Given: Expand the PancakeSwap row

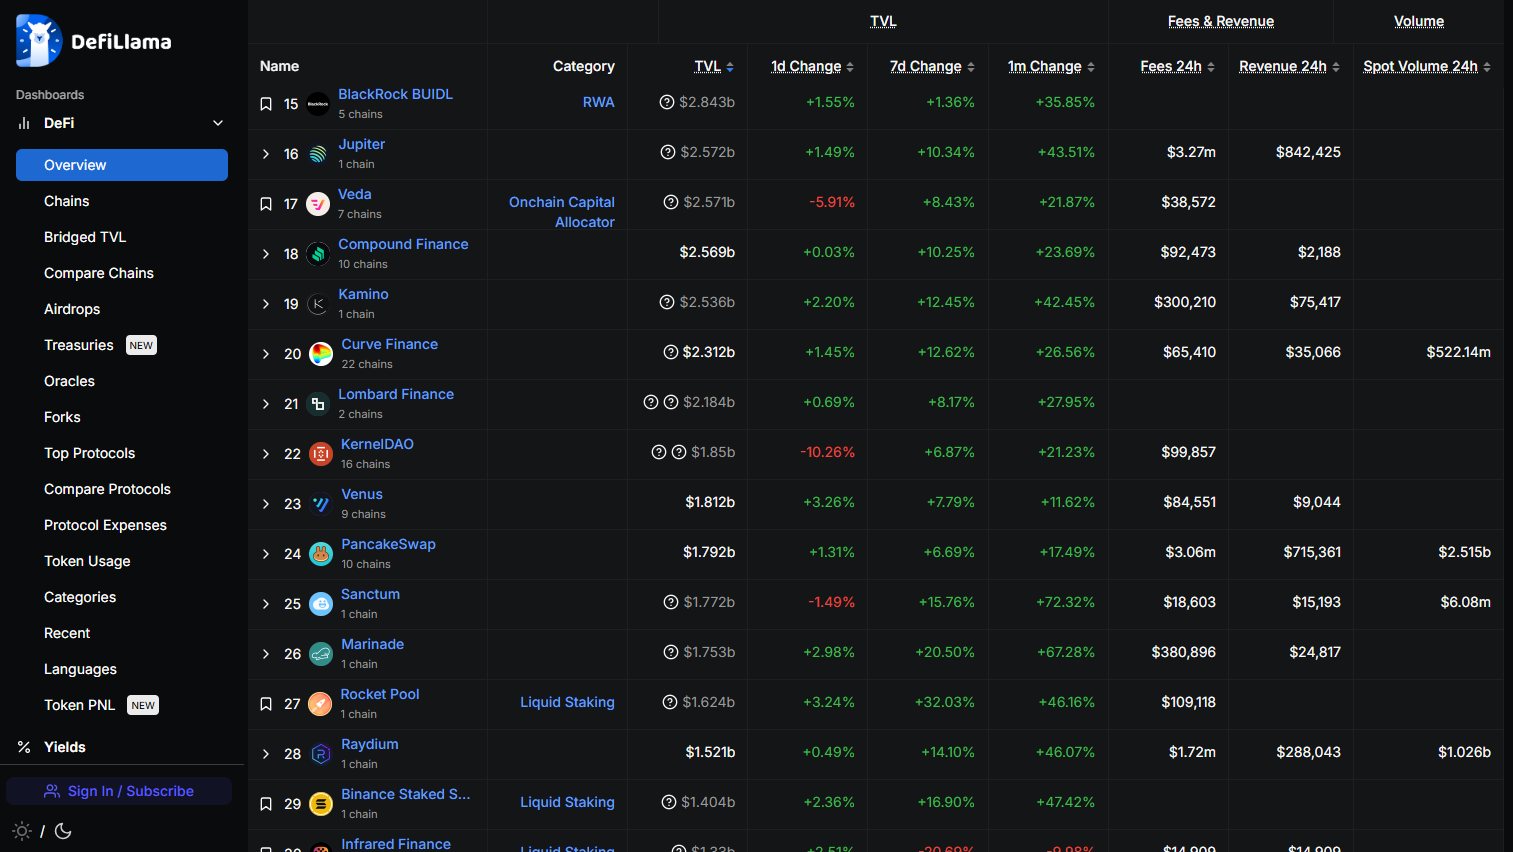Looking at the screenshot, I should [266, 554].
